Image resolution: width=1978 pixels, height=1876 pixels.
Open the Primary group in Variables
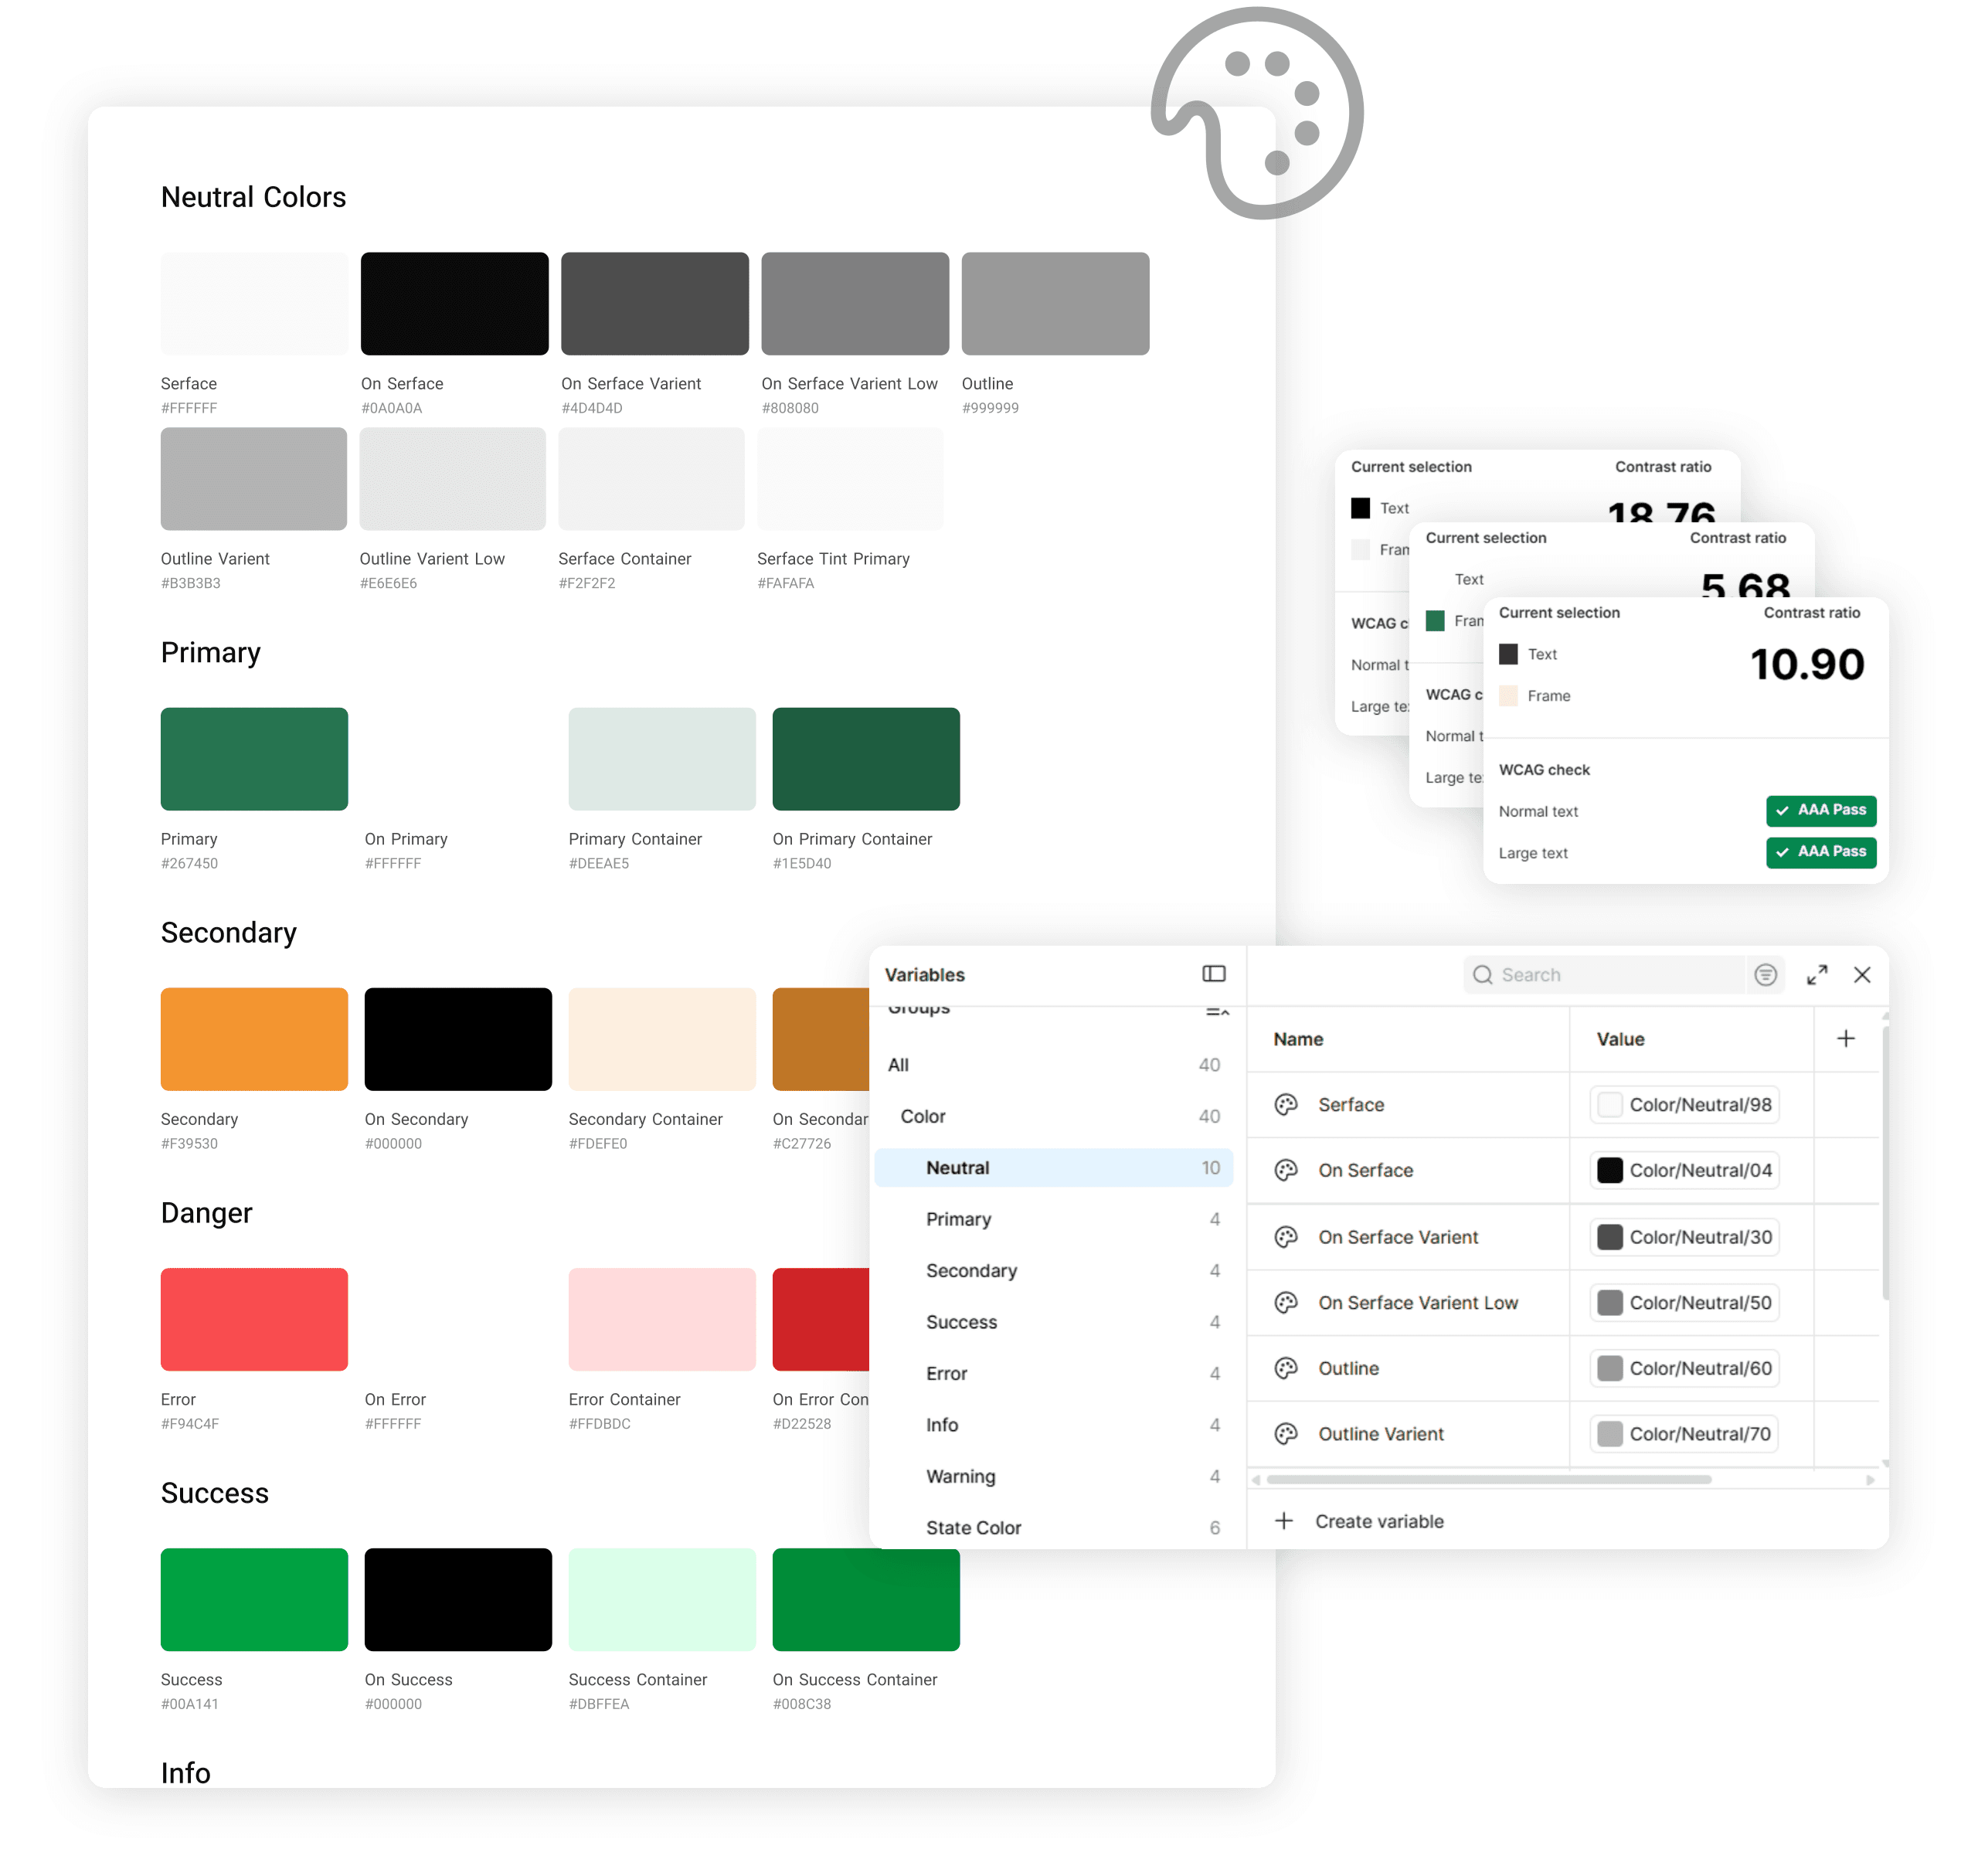[1054, 1219]
